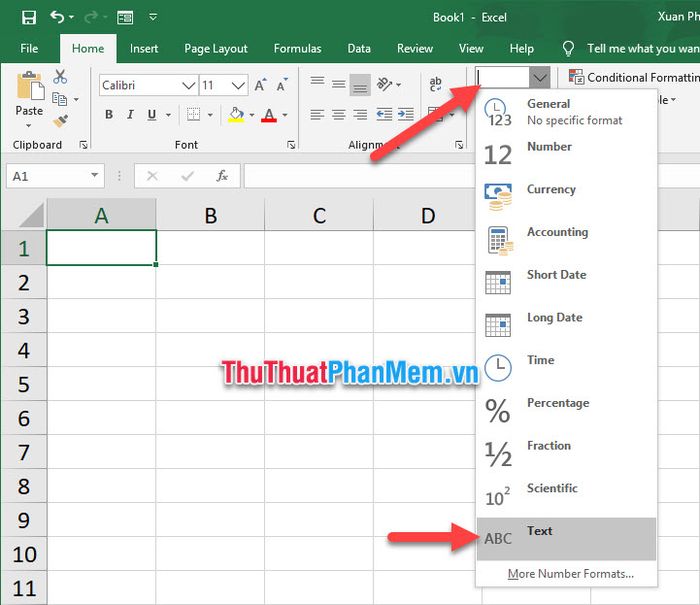Open the View tab
This screenshot has width=700, height=605.
click(471, 48)
